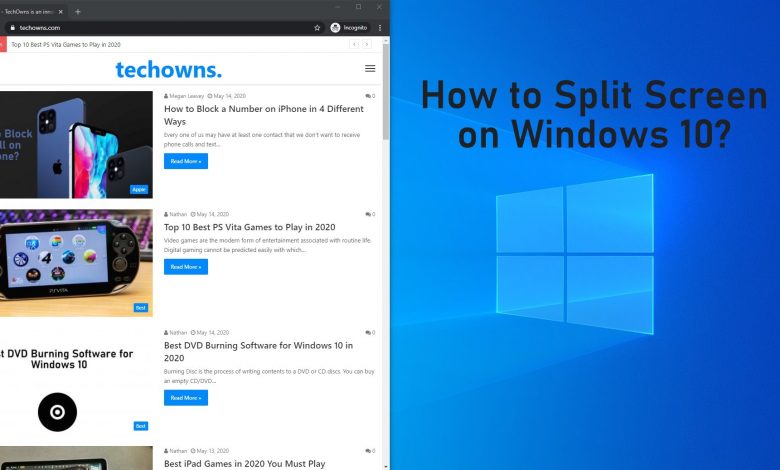Click Best tag on DVD Burning thumbnail
Image resolution: width=780 pixels, height=470 pixels.
coord(141,426)
